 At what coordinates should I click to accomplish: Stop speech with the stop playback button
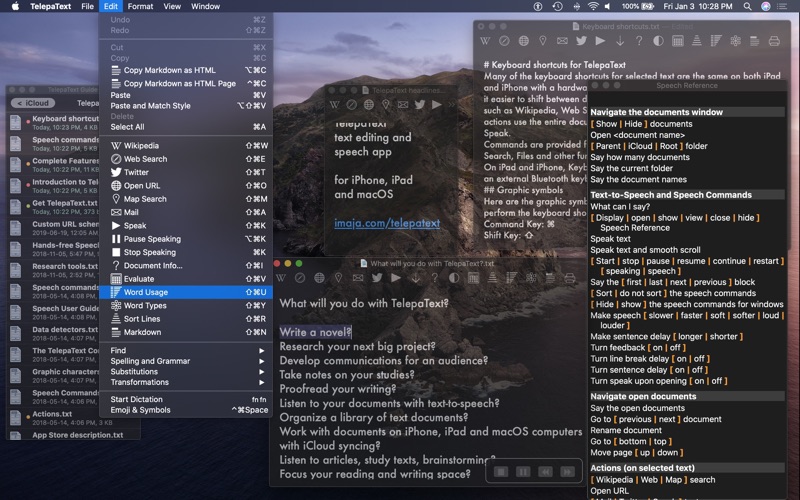pos(501,472)
